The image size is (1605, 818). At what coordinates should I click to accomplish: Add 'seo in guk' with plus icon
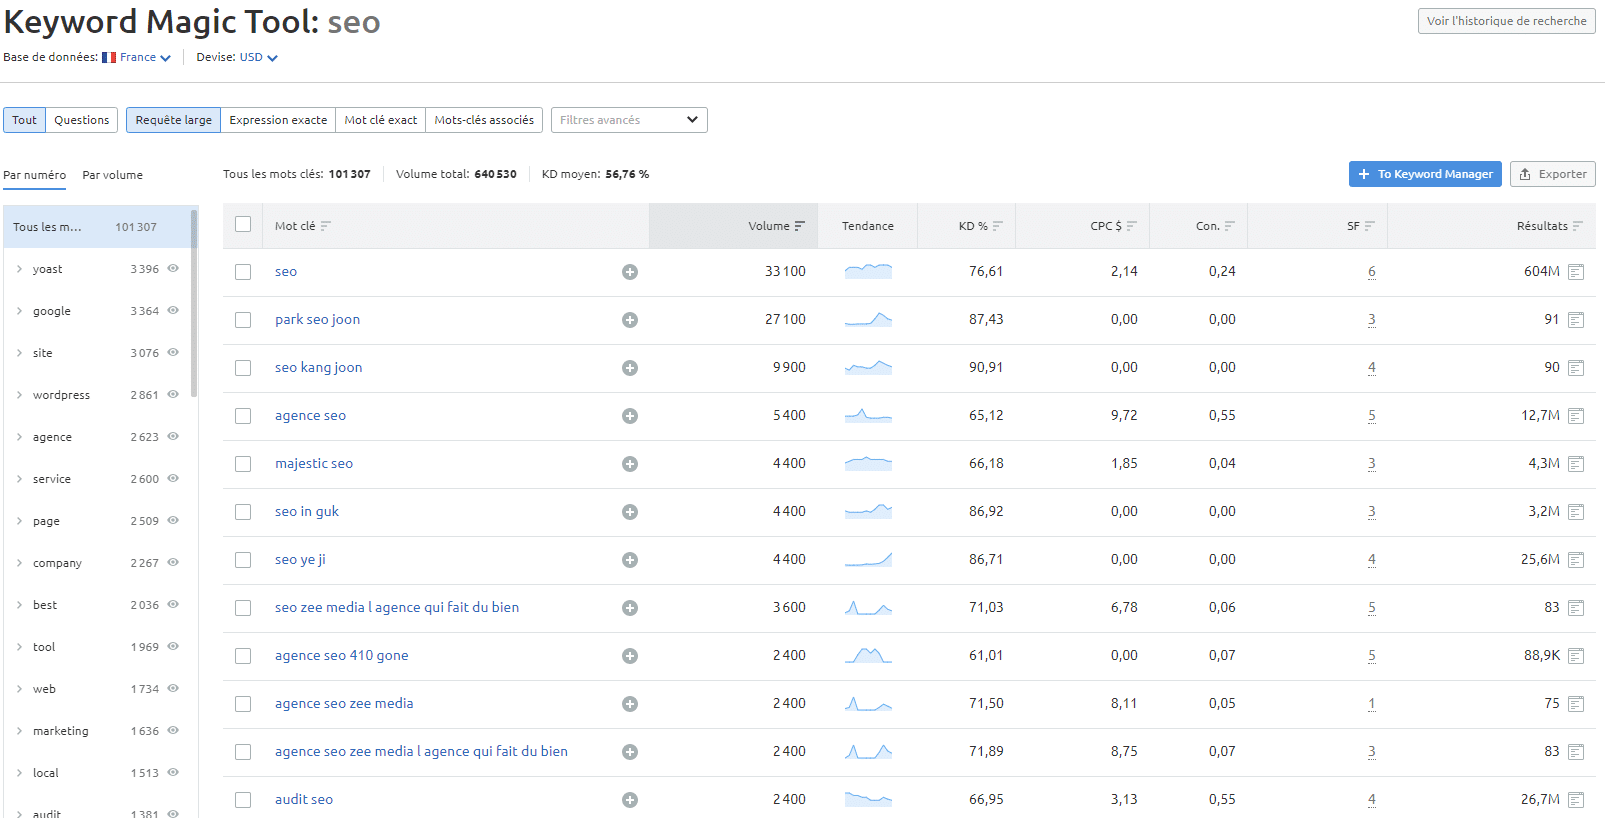pos(630,512)
